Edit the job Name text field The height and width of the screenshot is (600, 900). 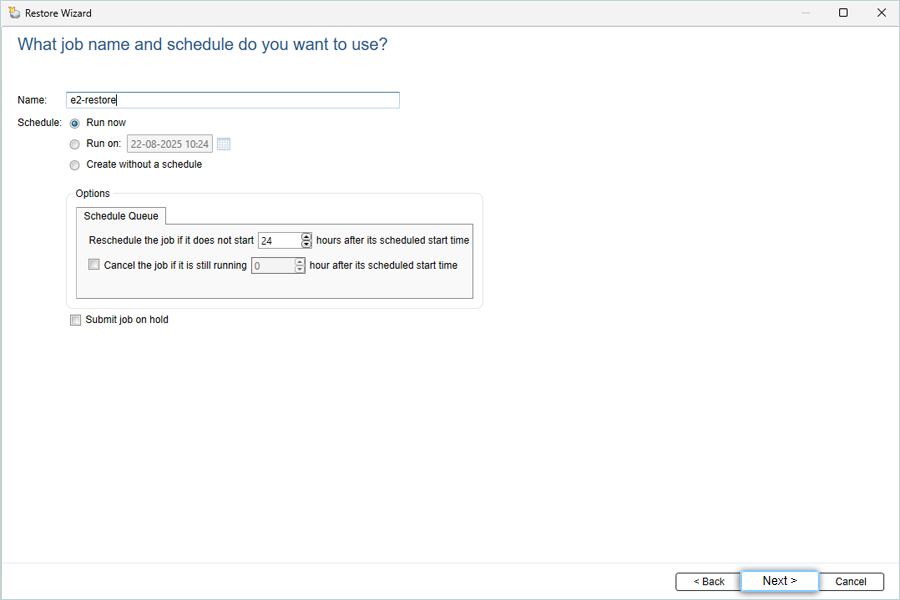click(232, 100)
